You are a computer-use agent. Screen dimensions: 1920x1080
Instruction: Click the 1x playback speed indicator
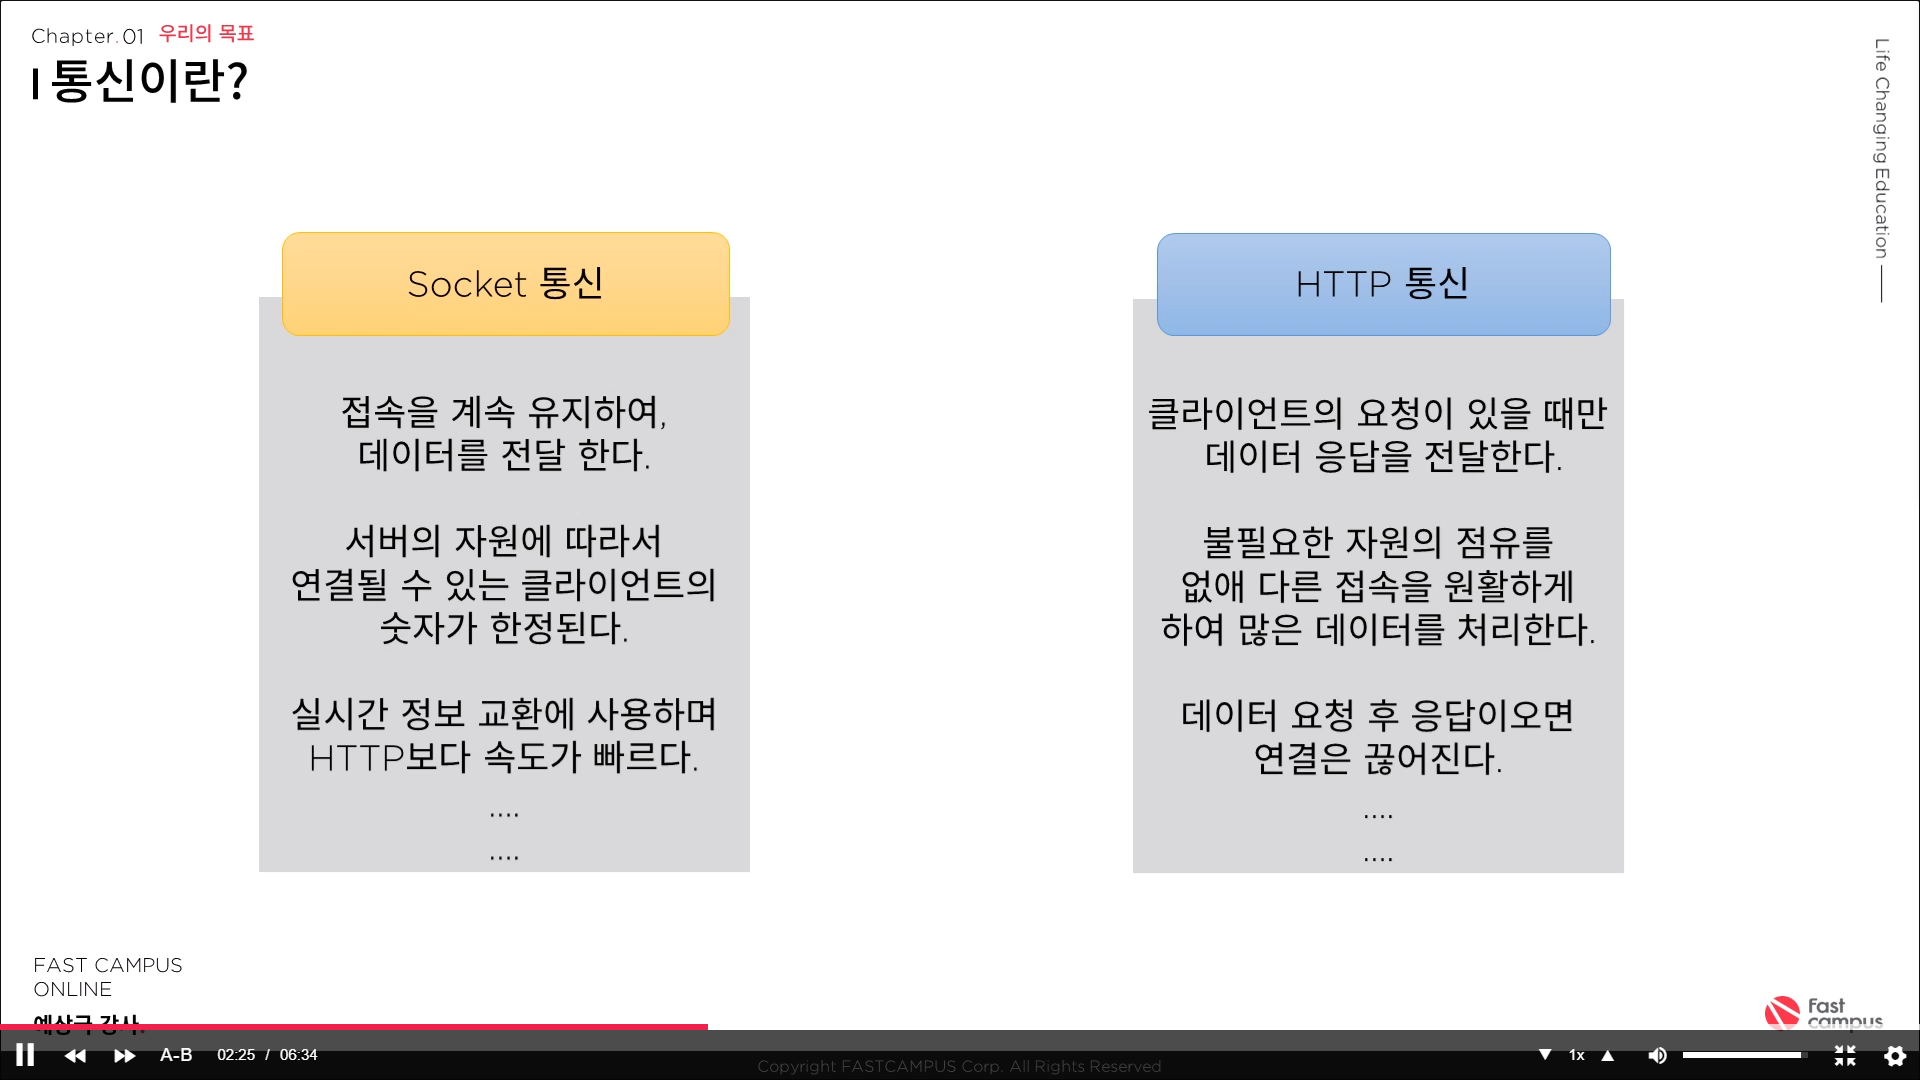[1576, 1055]
